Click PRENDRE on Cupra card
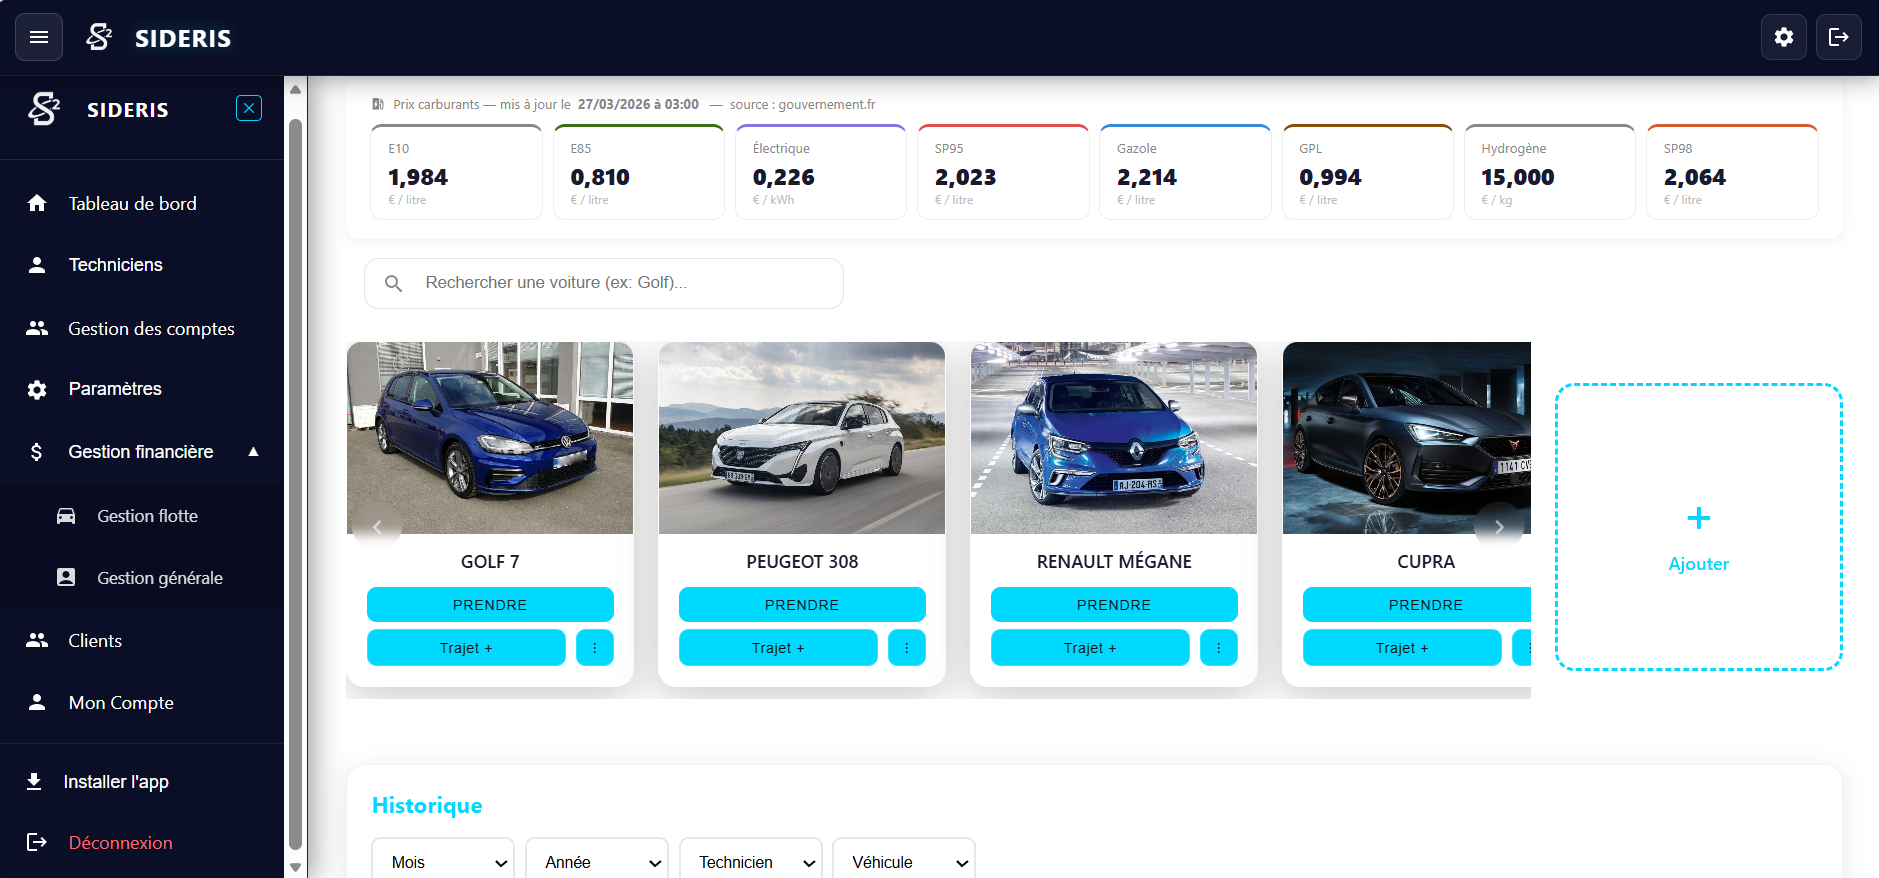1879x878 pixels. pos(1417,604)
